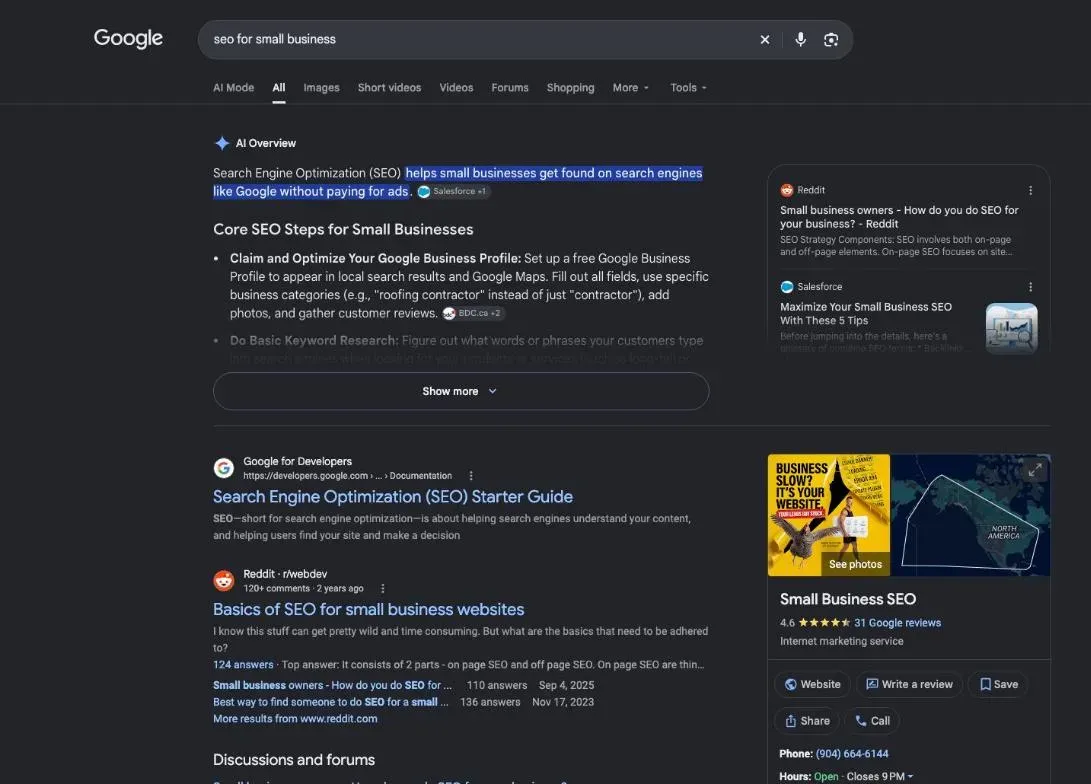
Task: Open Search Engine Optimization (SEO) Starter Guide link
Action: click(393, 497)
